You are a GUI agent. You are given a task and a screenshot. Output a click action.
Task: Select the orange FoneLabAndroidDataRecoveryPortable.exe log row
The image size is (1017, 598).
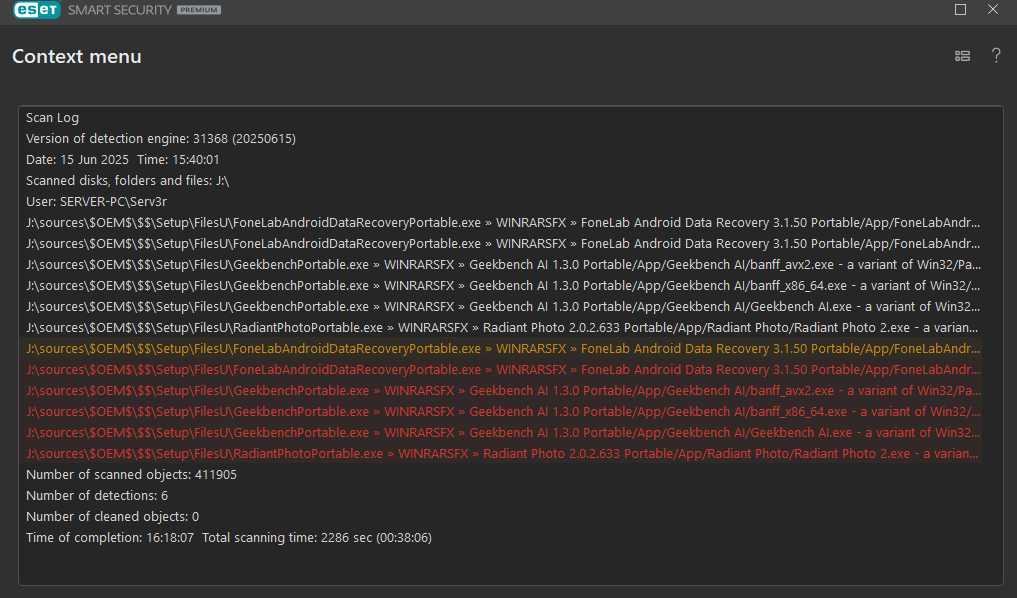click(503, 348)
